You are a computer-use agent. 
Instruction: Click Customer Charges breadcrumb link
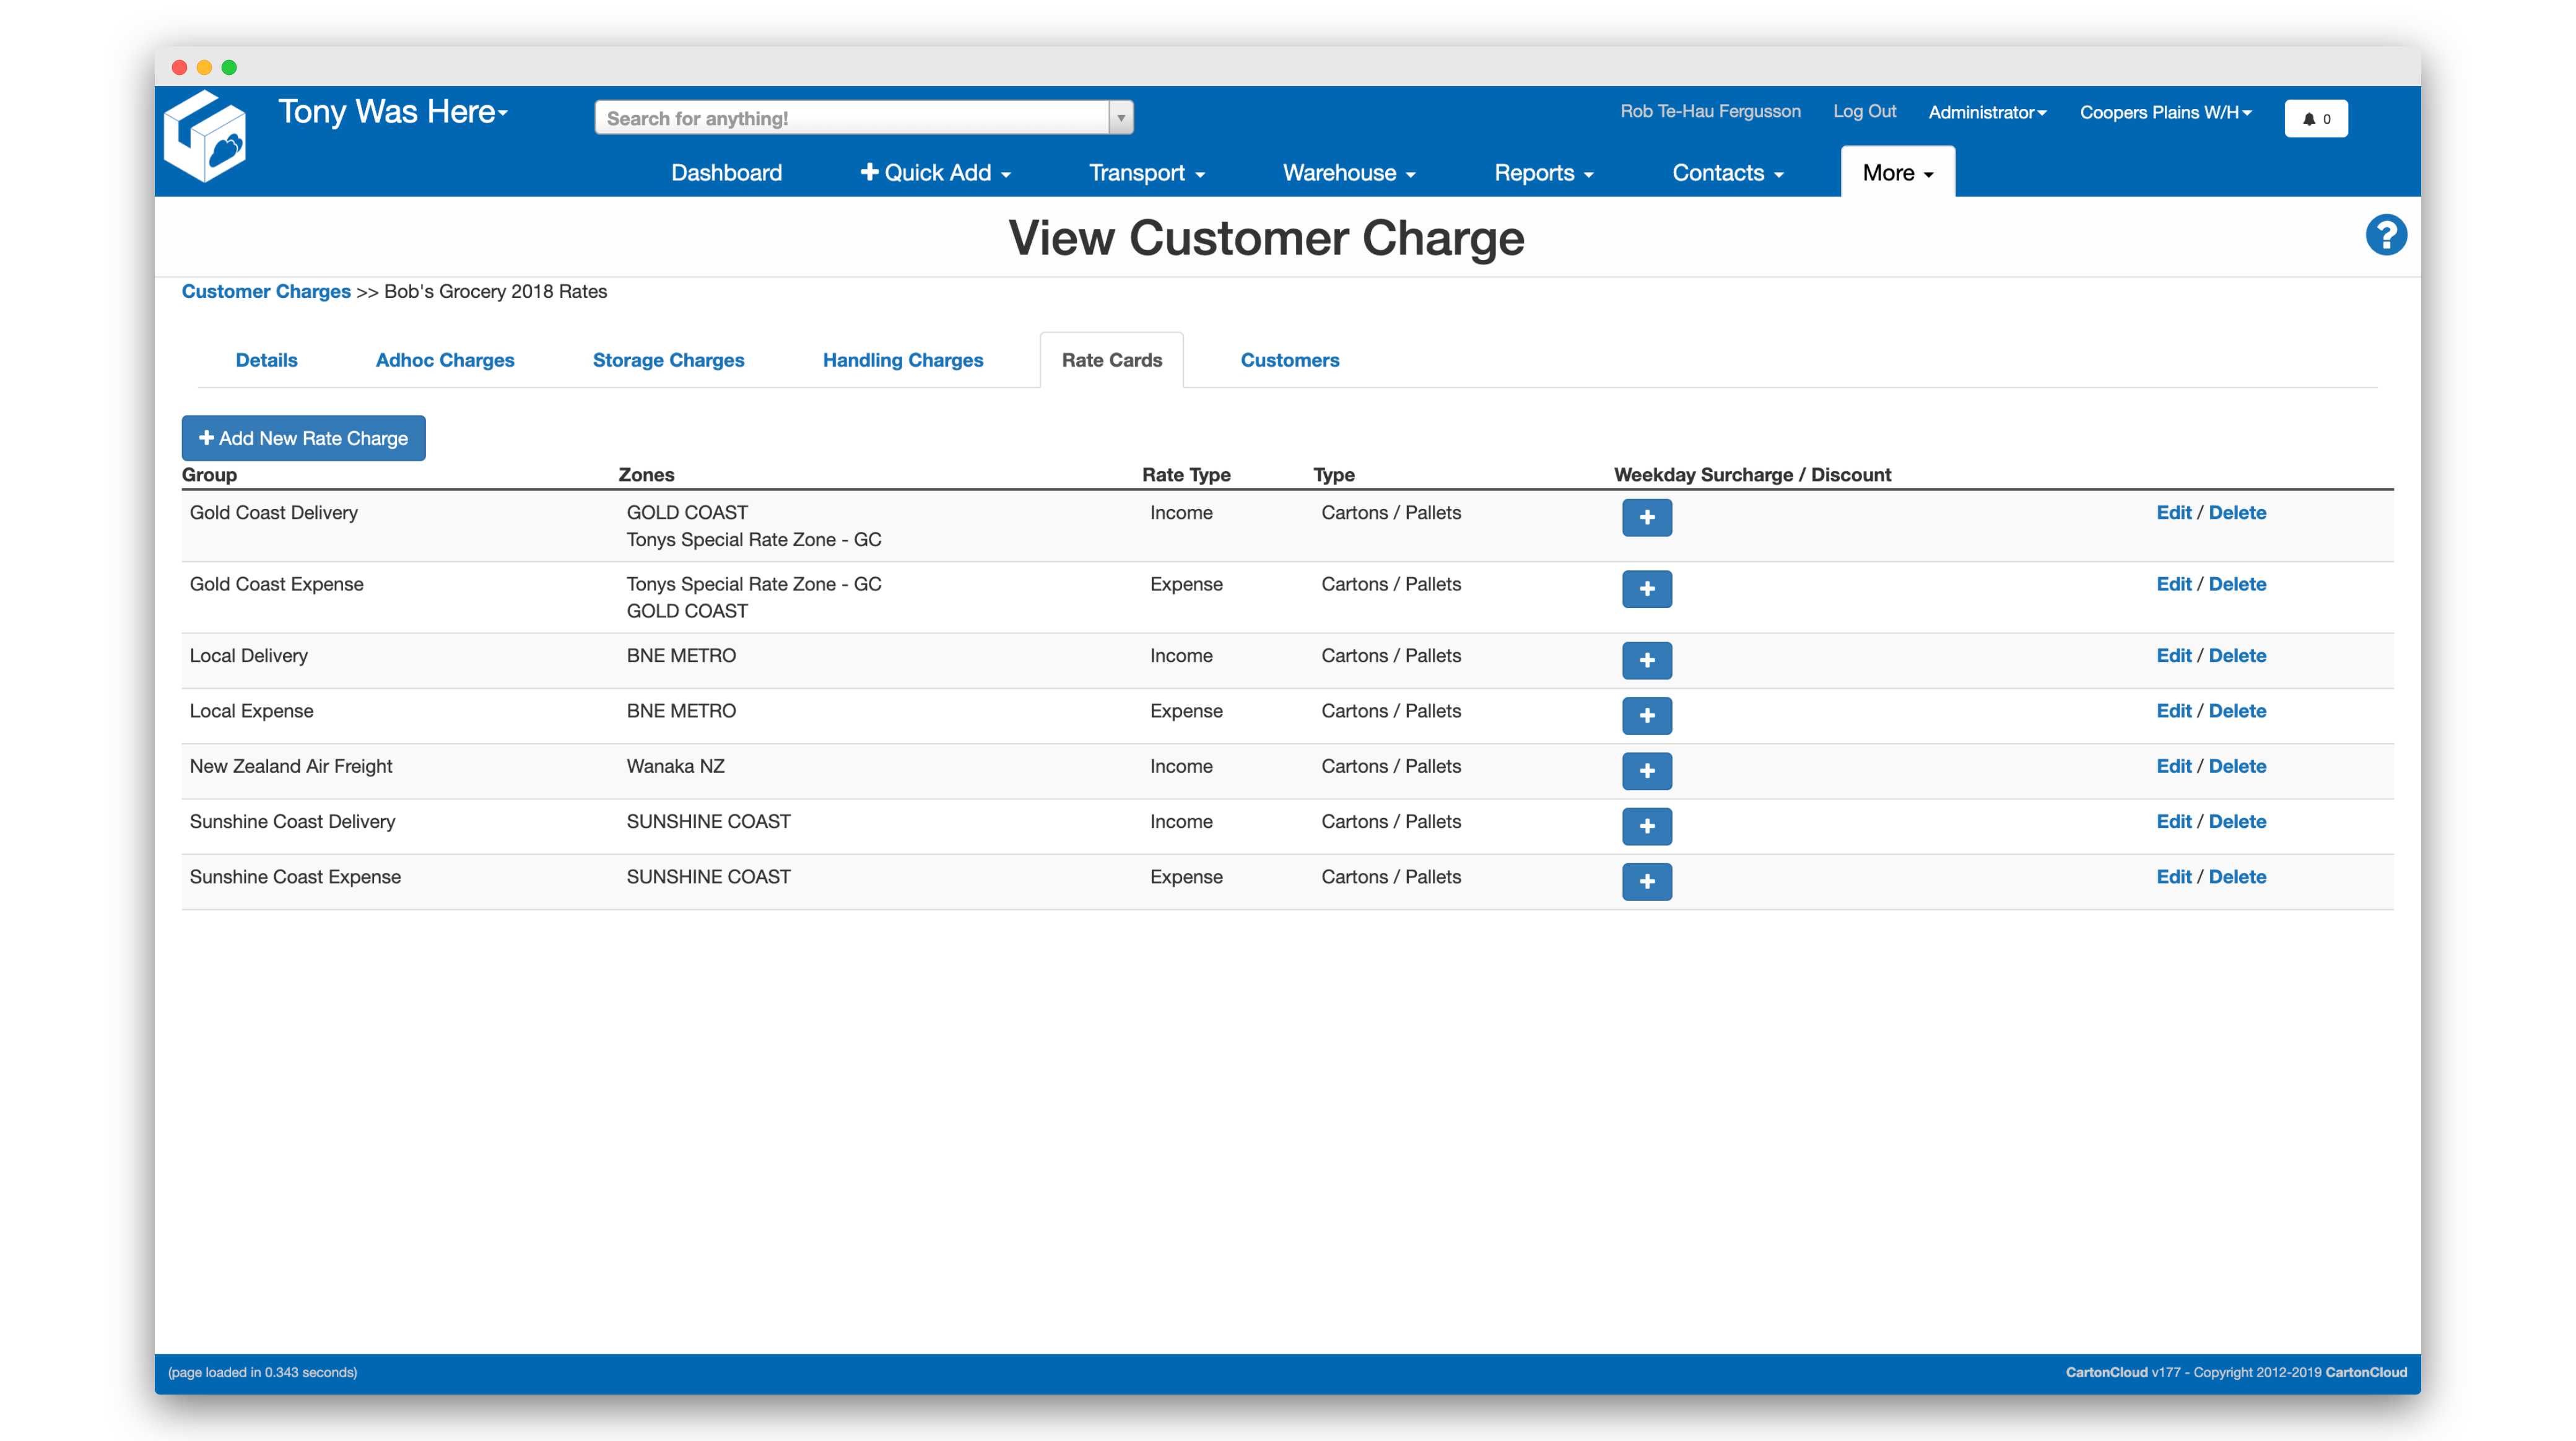[x=267, y=290]
